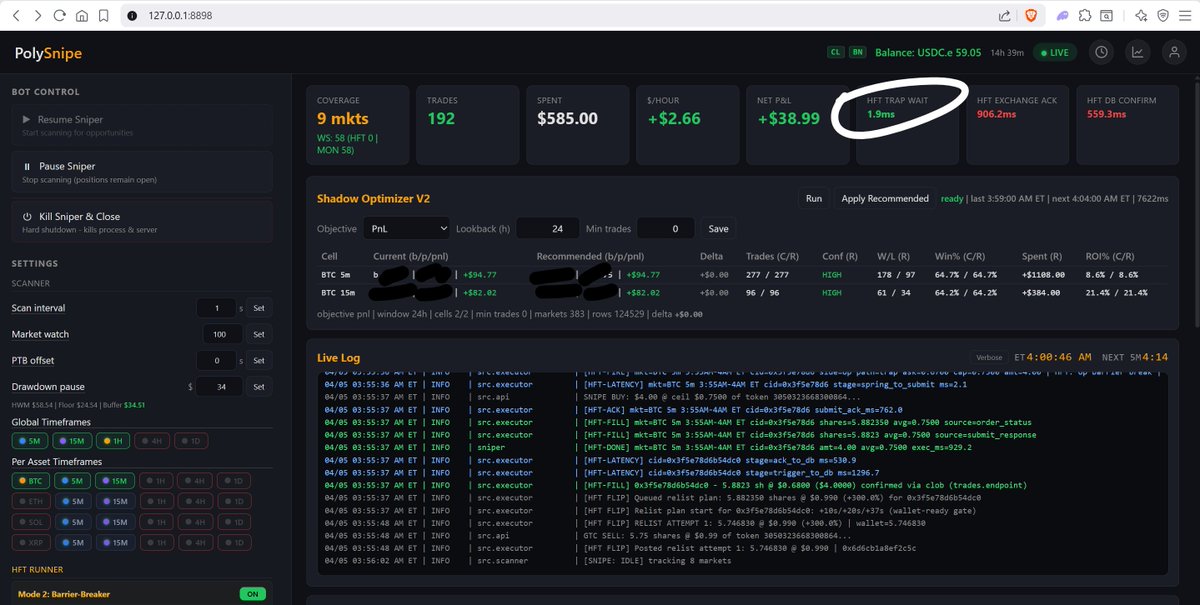Toggle global 15M timeframe
Viewport: 1200px width, 605px height.
(x=72, y=441)
